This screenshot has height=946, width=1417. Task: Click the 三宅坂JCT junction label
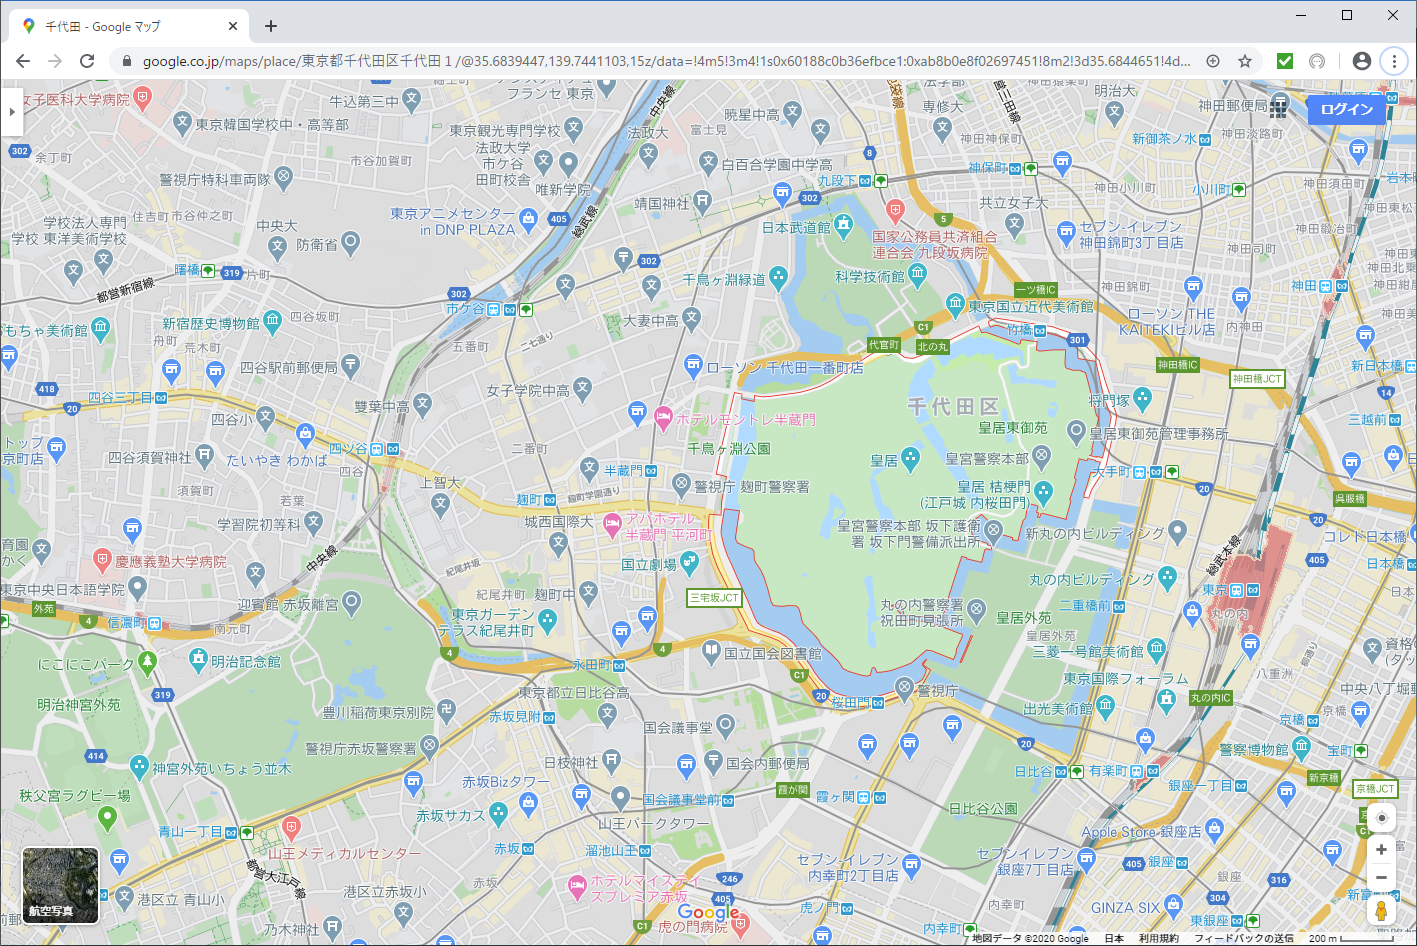(x=715, y=598)
